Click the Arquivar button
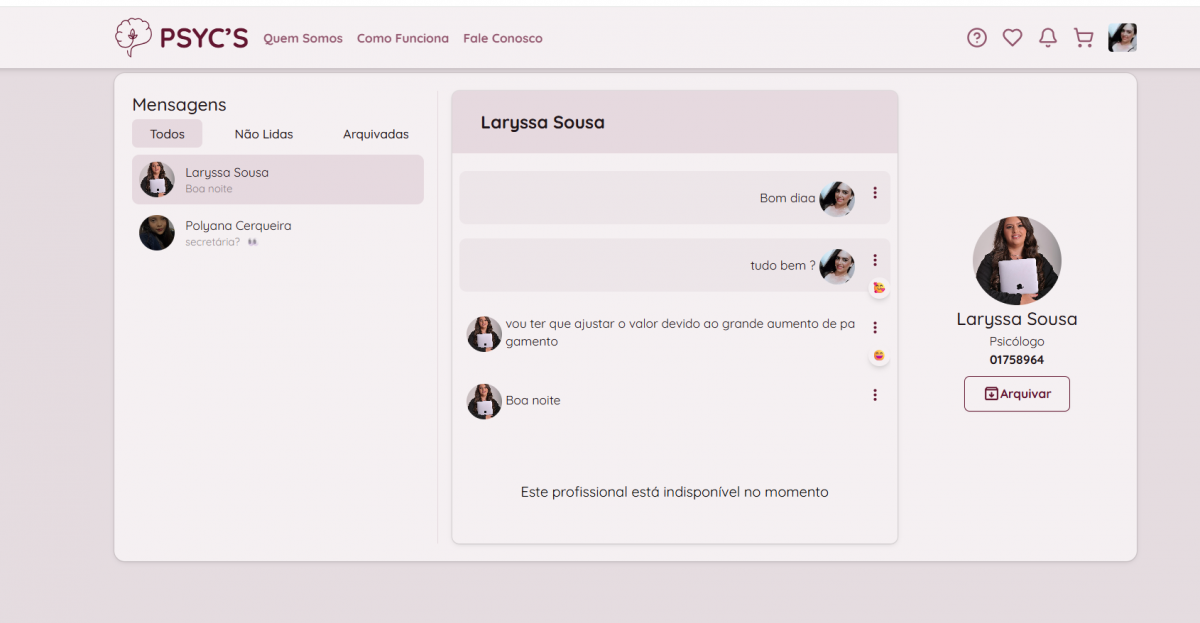The image size is (1200, 623). [1017, 394]
